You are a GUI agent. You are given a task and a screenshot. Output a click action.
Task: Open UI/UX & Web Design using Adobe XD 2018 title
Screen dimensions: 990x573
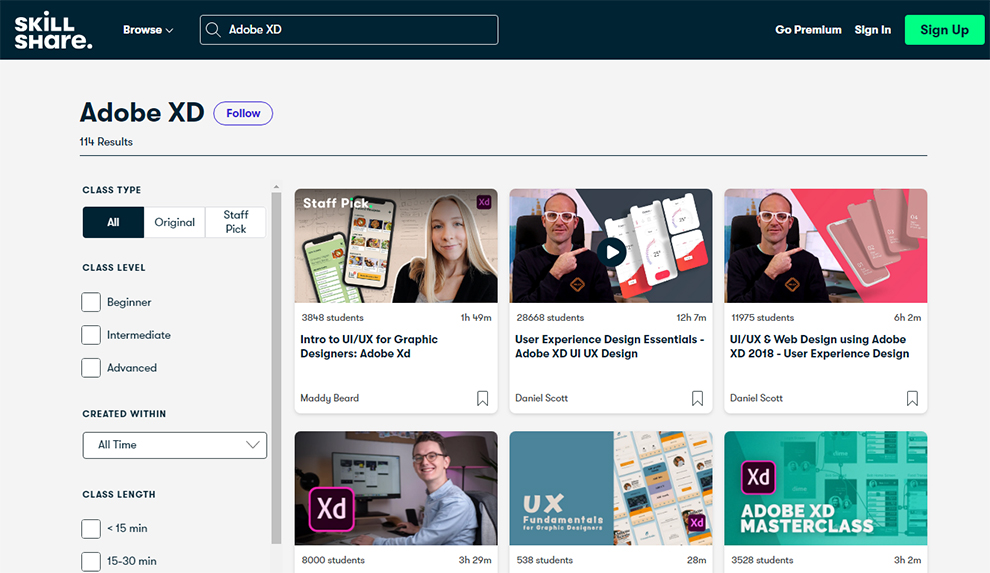click(820, 346)
